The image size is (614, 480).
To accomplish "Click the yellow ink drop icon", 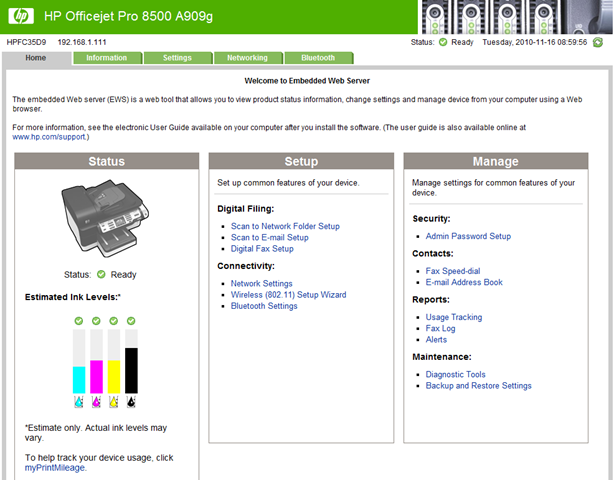I will click(114, 401).
